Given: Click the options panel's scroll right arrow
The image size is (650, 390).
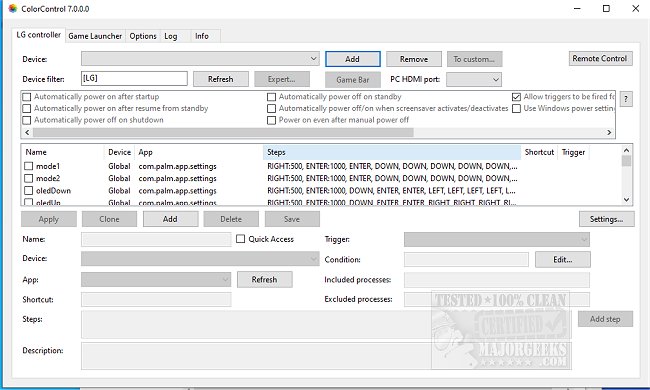Looking at the screenshot, I should tap(609, 132).
